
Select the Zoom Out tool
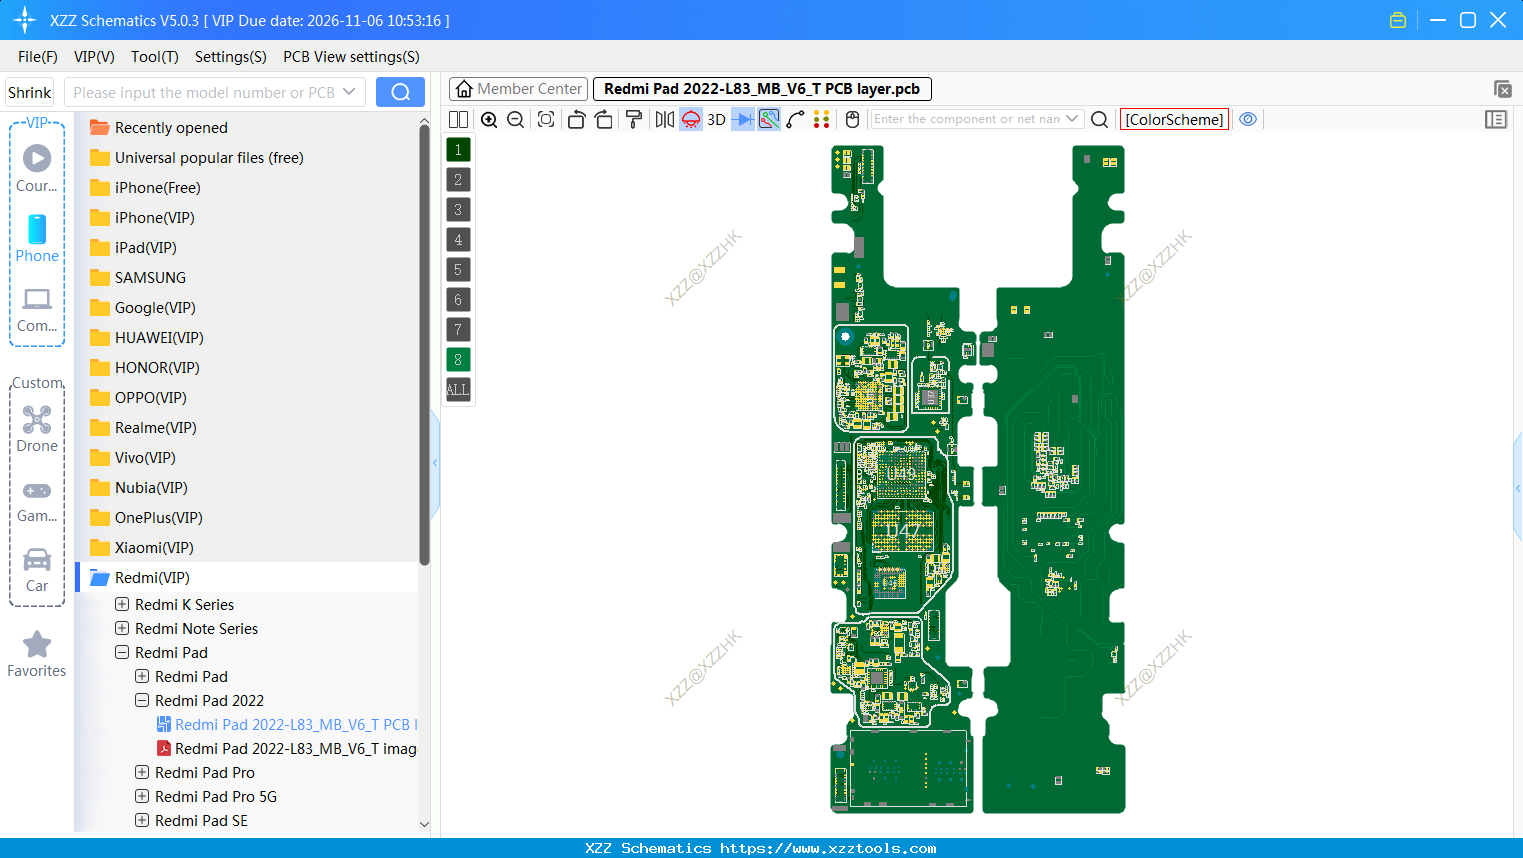[x=516, y=119]
